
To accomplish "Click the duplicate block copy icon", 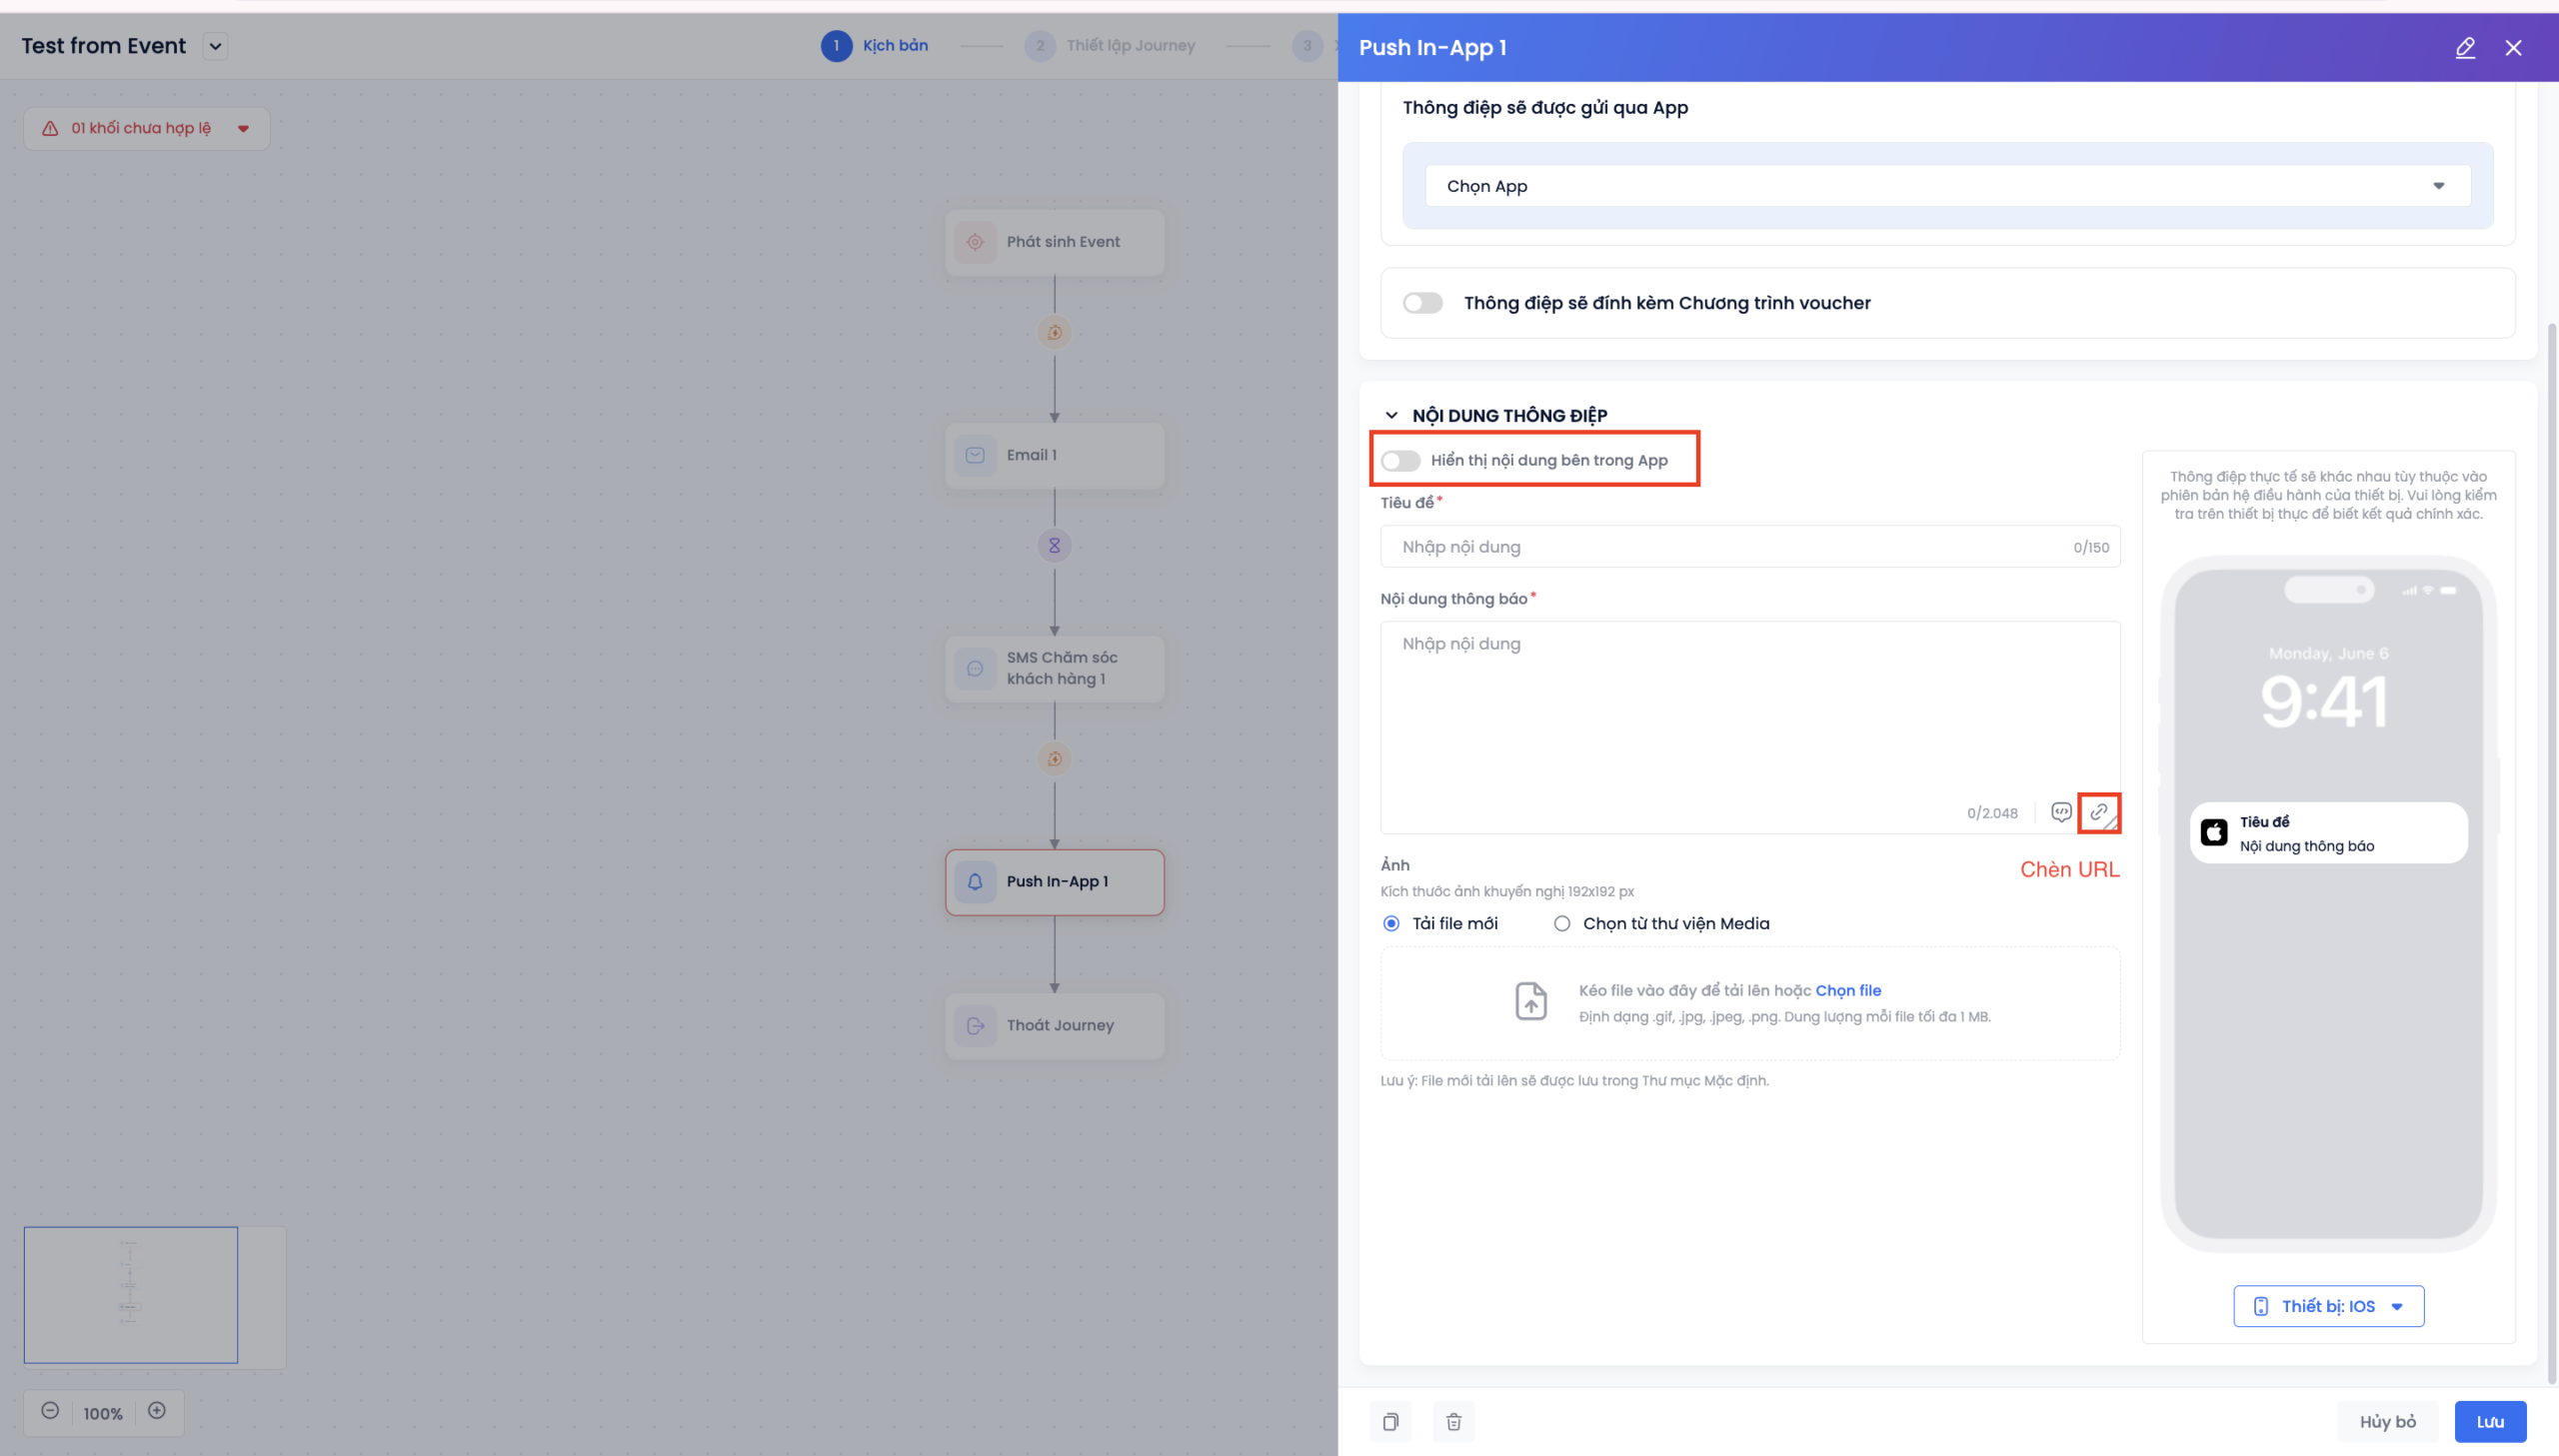I will click(x=1390, y=1421).
